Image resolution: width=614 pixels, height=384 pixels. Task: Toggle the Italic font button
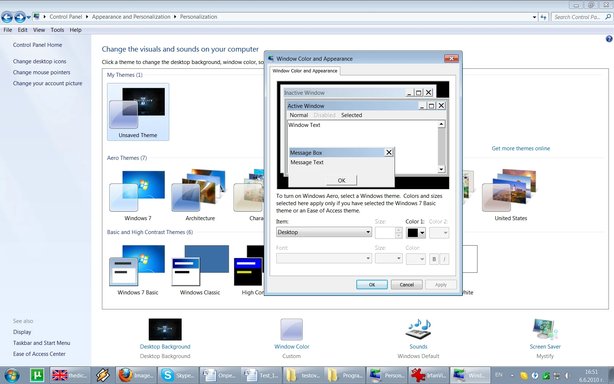pos(444,259)
